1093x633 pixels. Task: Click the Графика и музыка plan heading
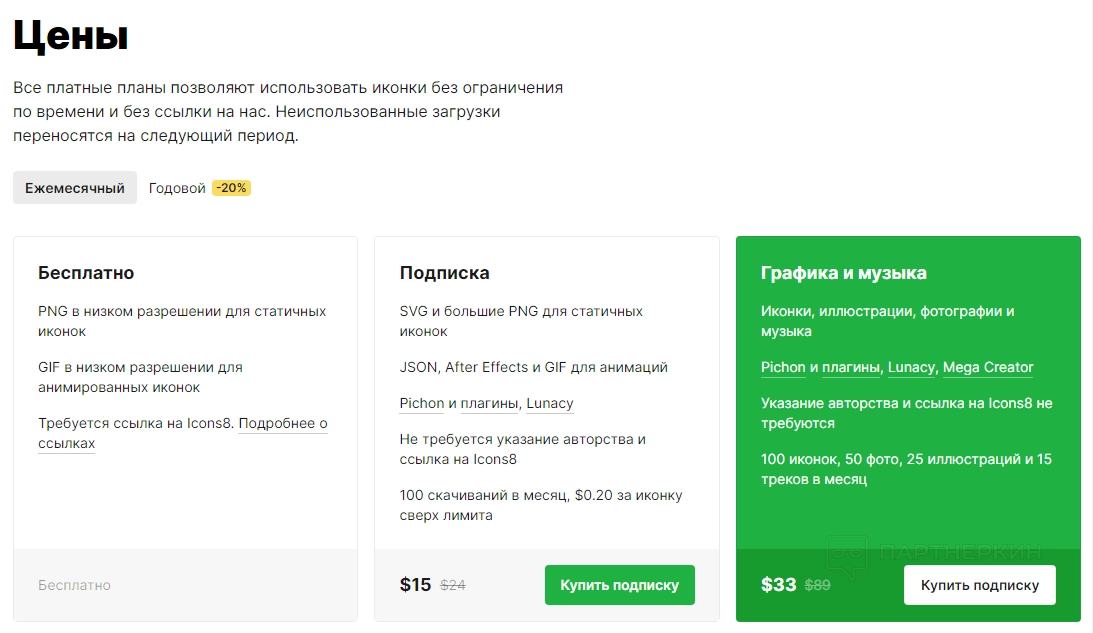[x=843, y=273]
